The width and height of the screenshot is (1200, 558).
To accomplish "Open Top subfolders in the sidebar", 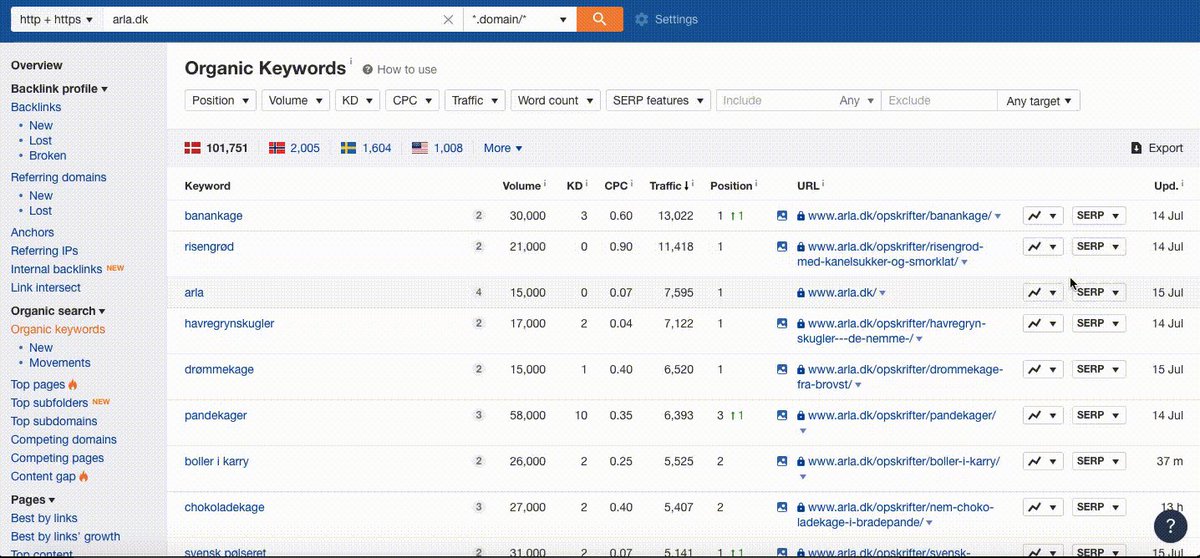I will pyautogui.click(x=49, y=403).
